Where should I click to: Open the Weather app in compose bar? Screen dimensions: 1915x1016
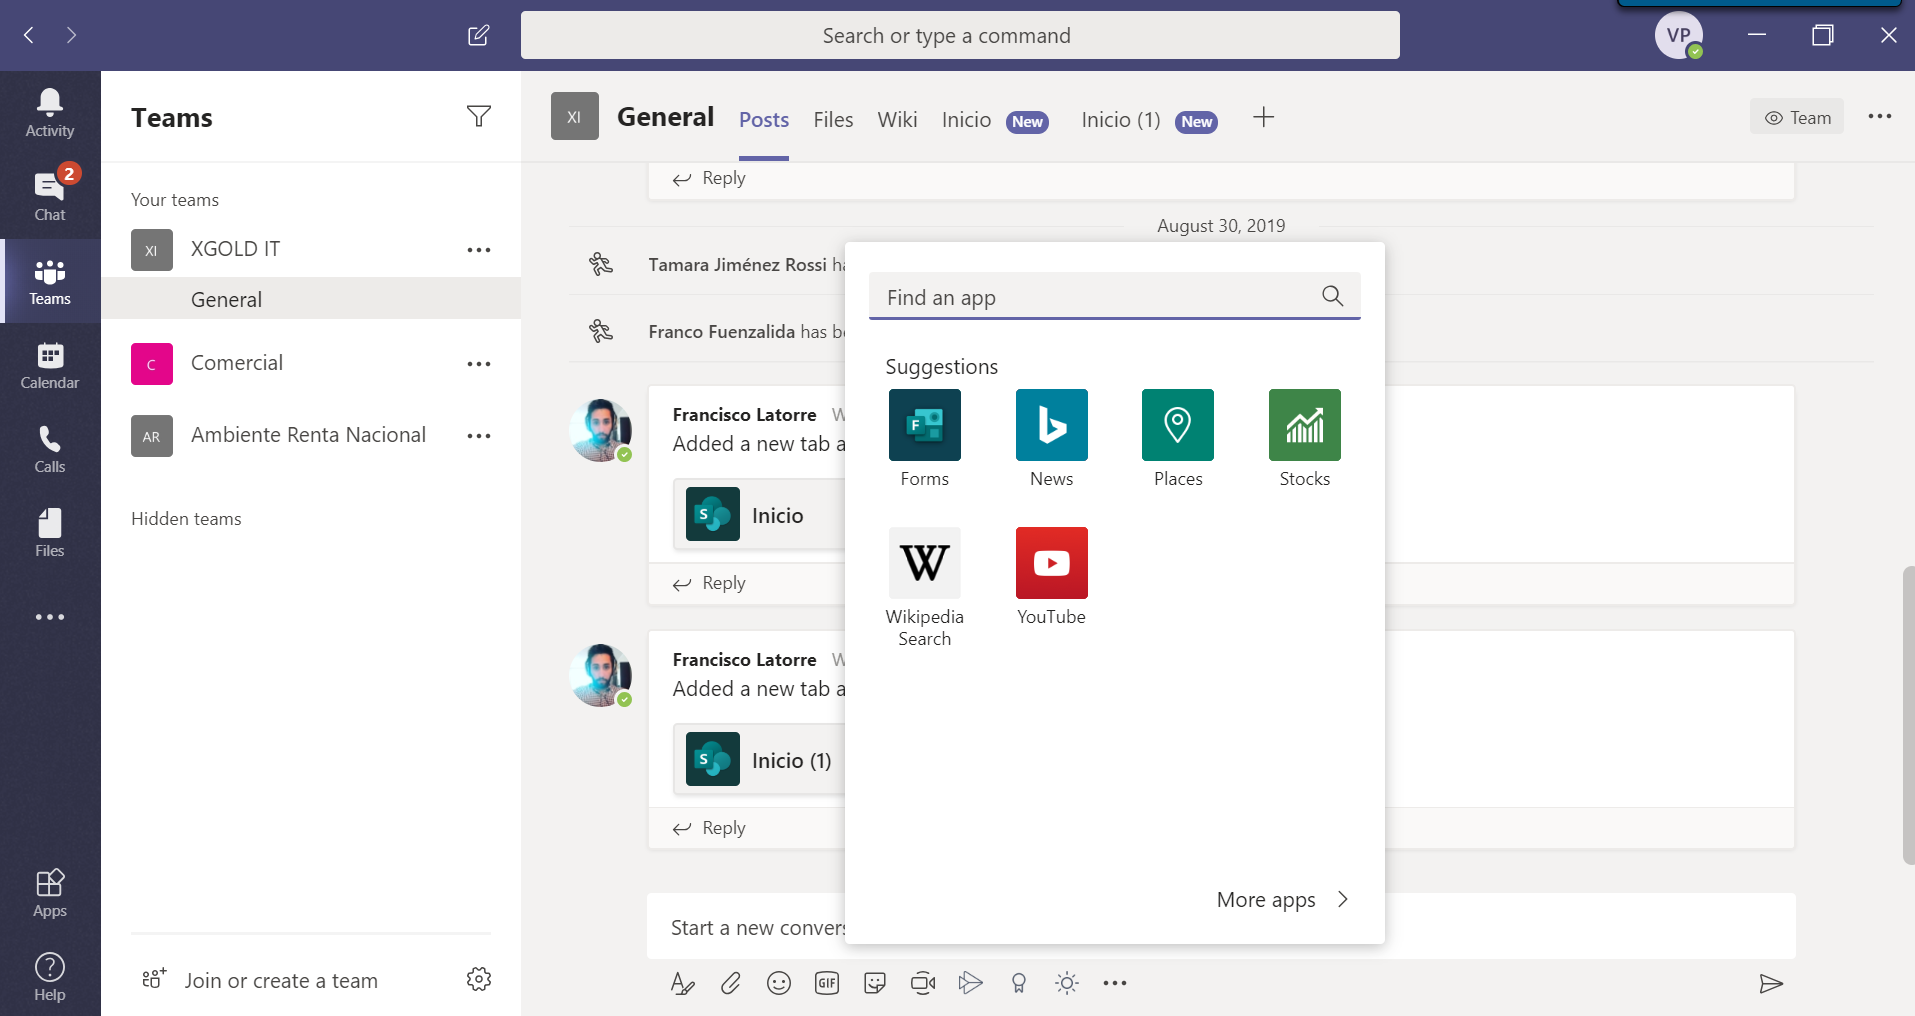tap(1067, 983)
